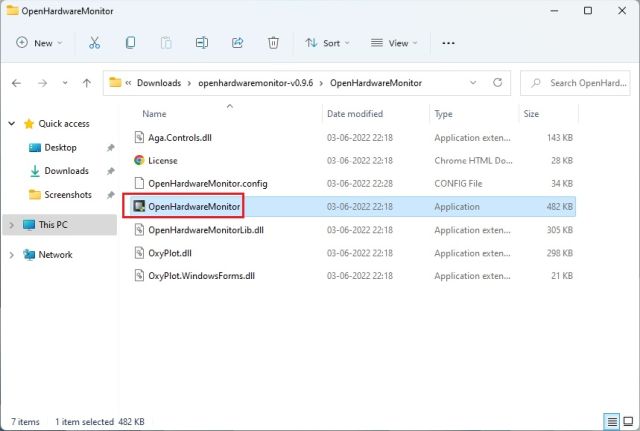Switch to large thumbnails view icon
Image resolution: width=640 pixels, height=431 pixels.
point(628,421)
